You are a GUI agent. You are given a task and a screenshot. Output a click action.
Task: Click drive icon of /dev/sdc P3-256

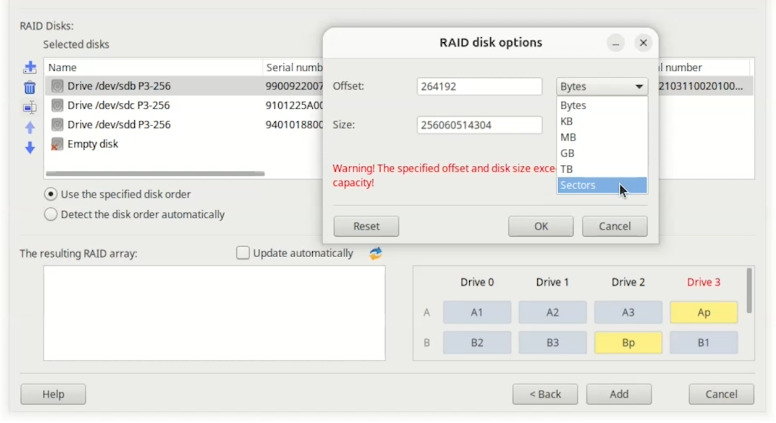tap(57, 105)
